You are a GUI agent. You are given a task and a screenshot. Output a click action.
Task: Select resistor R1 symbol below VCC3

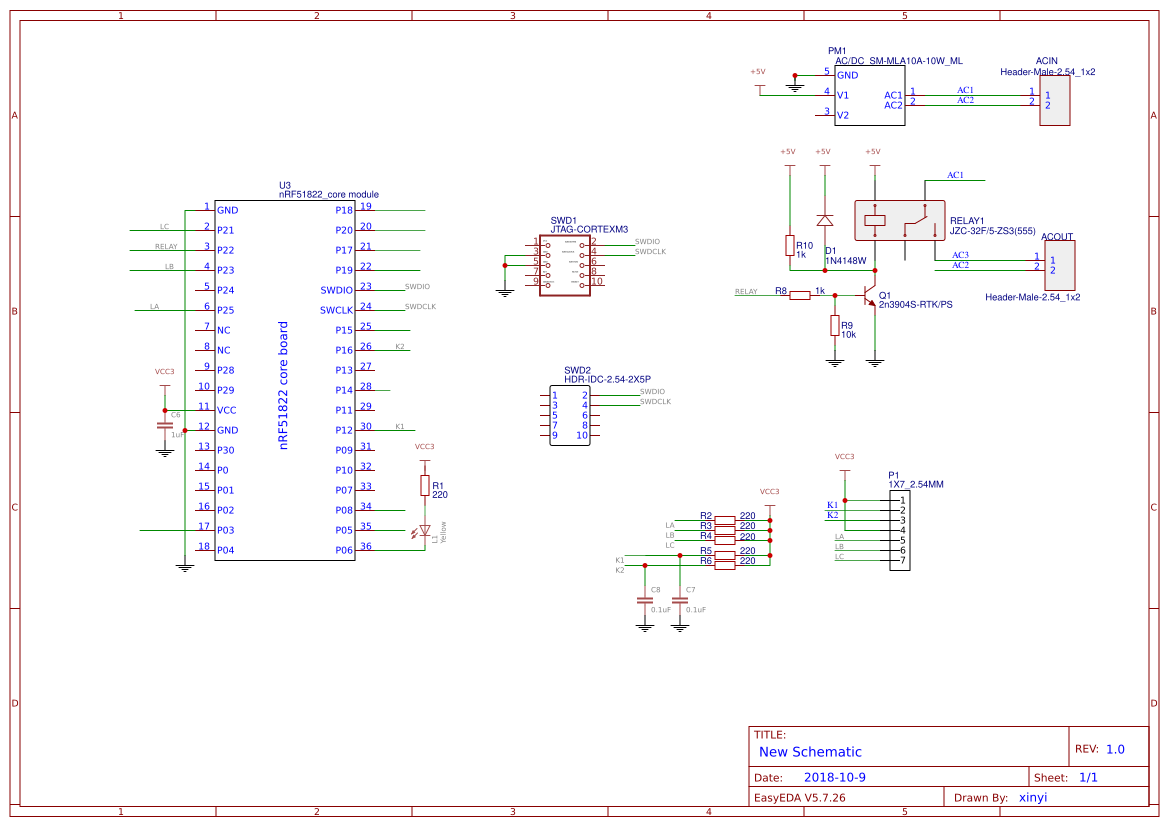(x=424, y=486)
